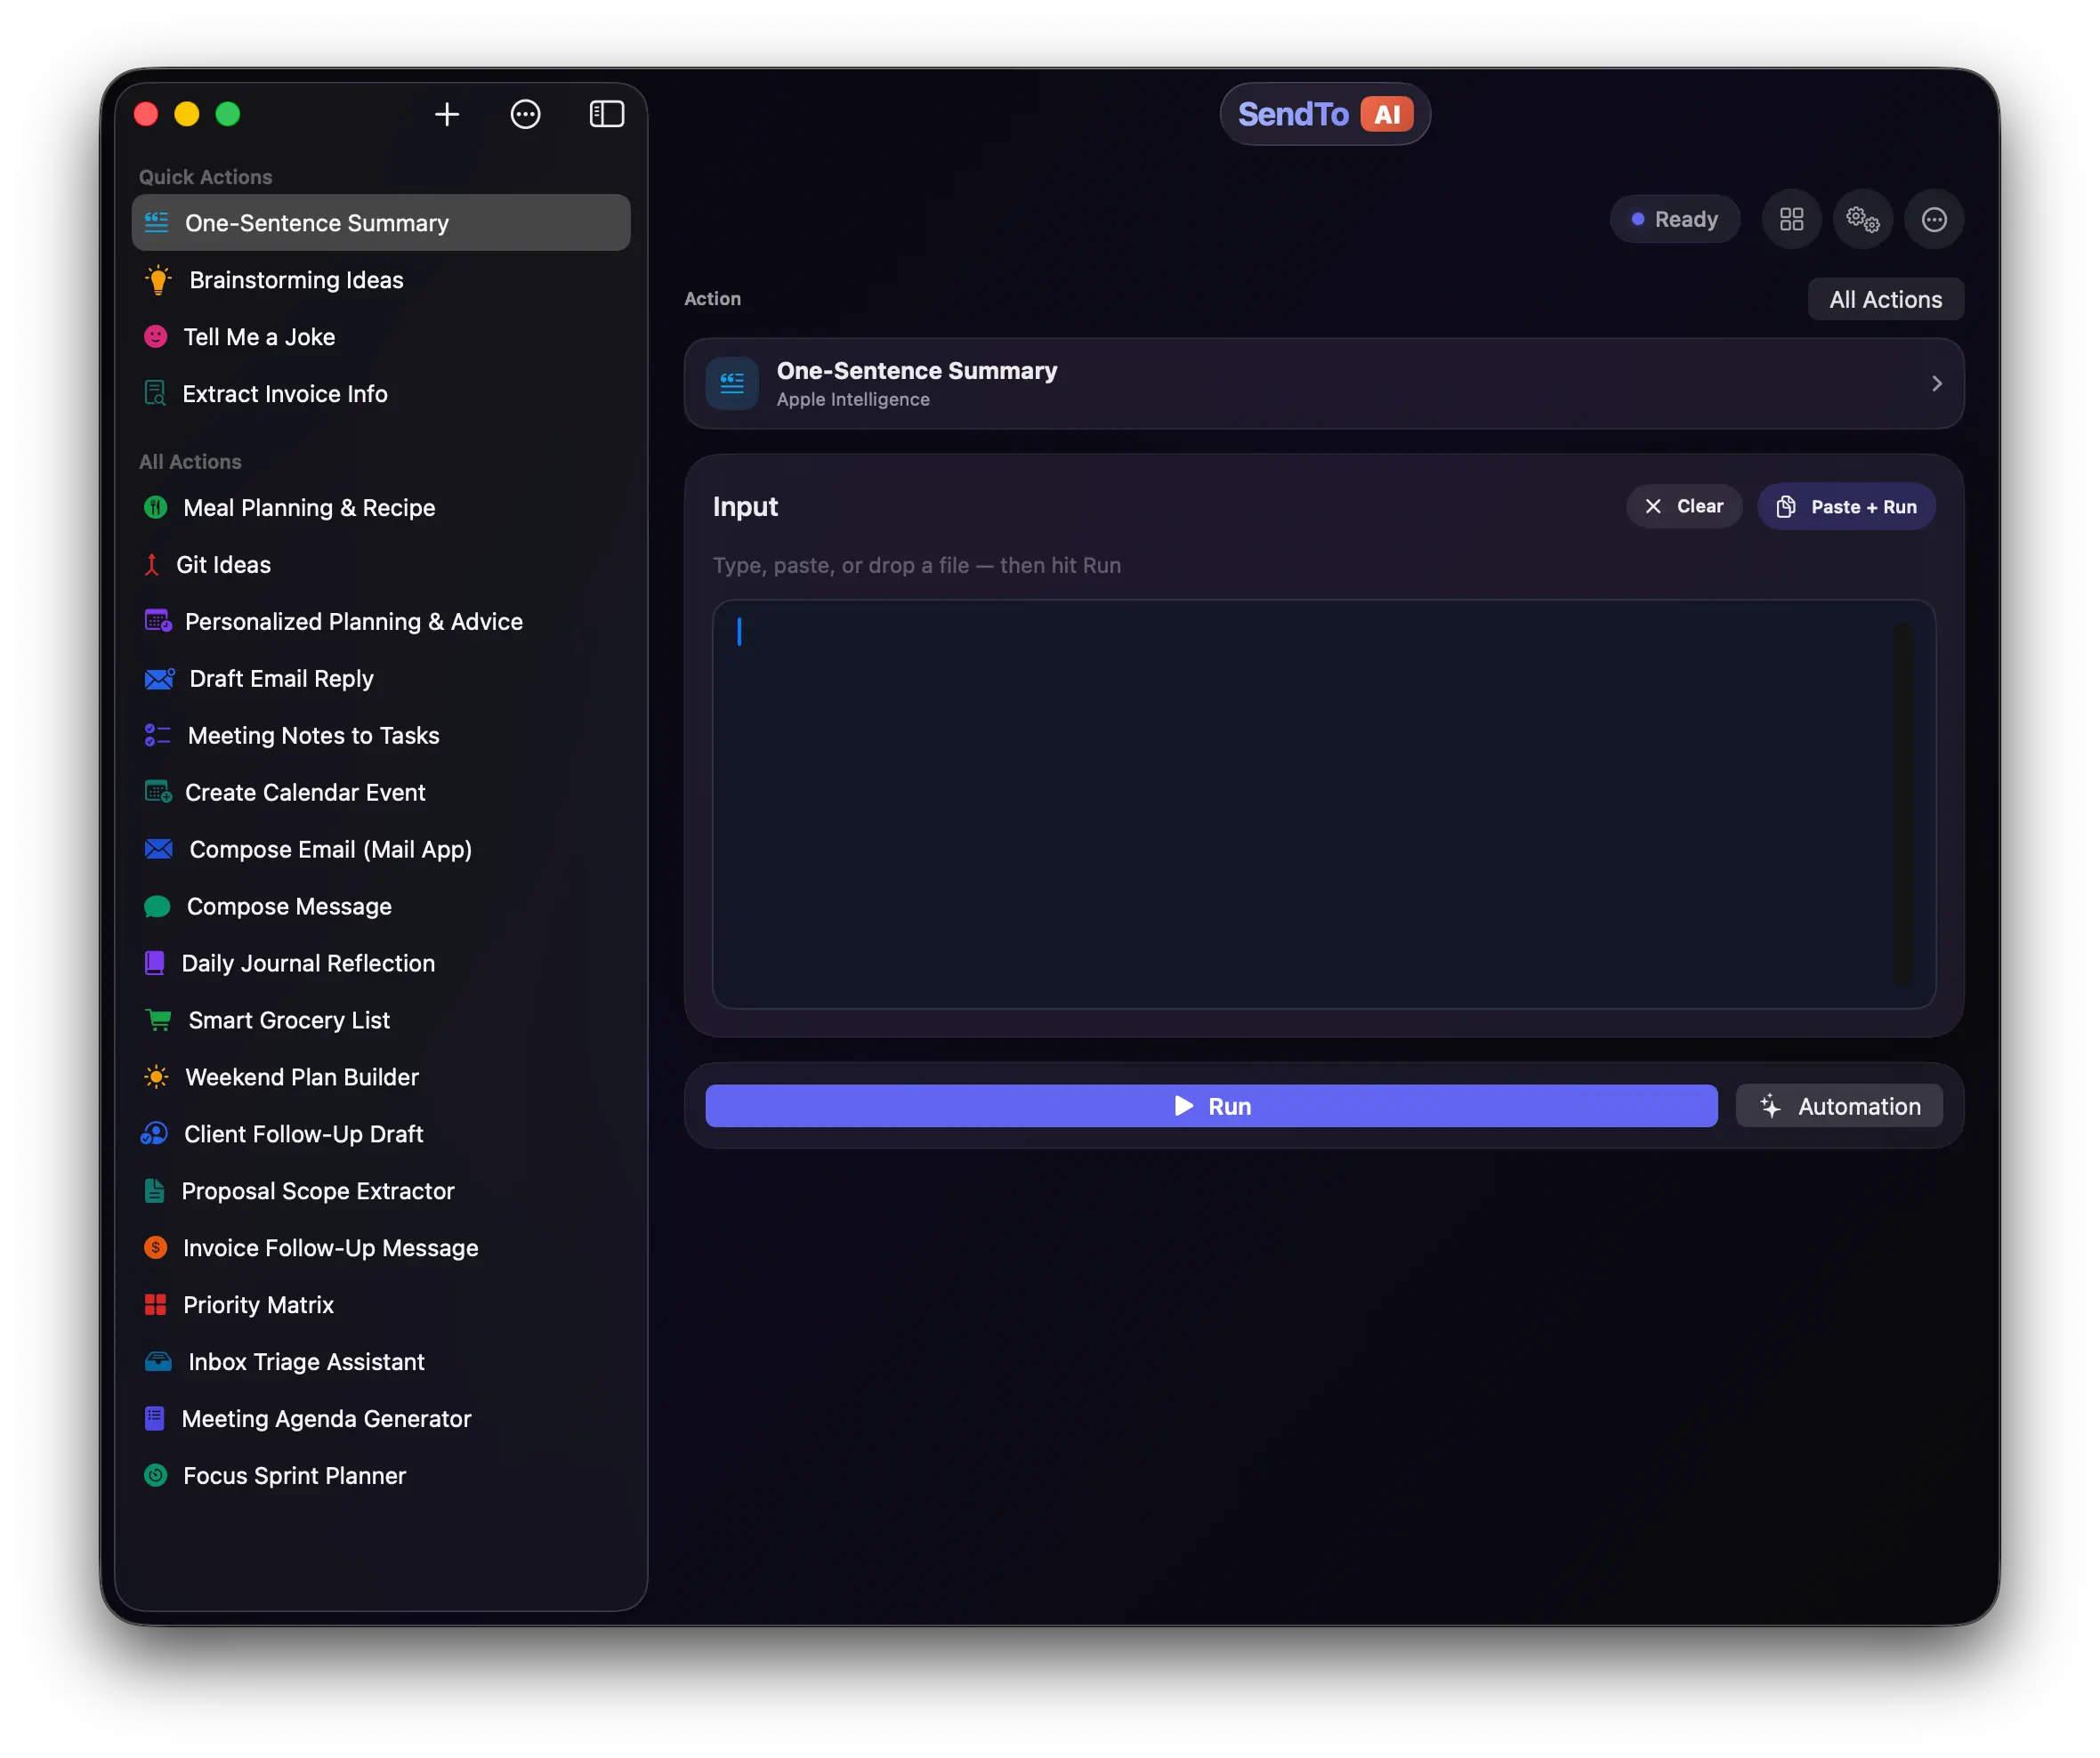This screenshot has height=1758, width=2100.
Task: Choose Compose Message action
Action: (381, 907)
